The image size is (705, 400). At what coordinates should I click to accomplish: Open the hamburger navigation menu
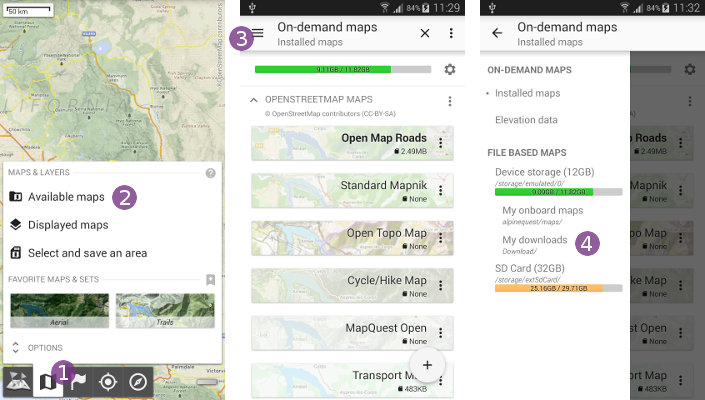coord(258,33)
